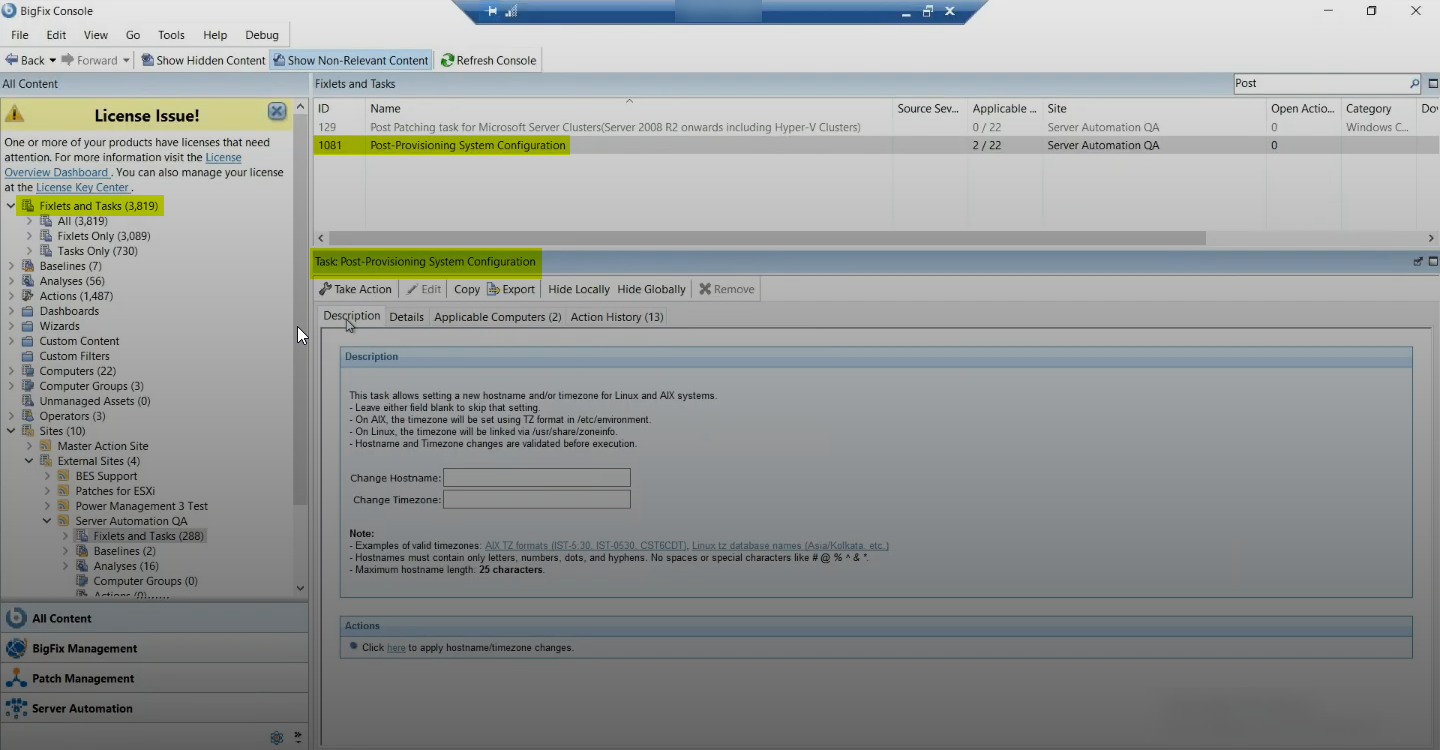Viewport: 1440px width, 750px height.
Task: Click the domain panel overflow chevron icon
Action: [x=297, y=738]
